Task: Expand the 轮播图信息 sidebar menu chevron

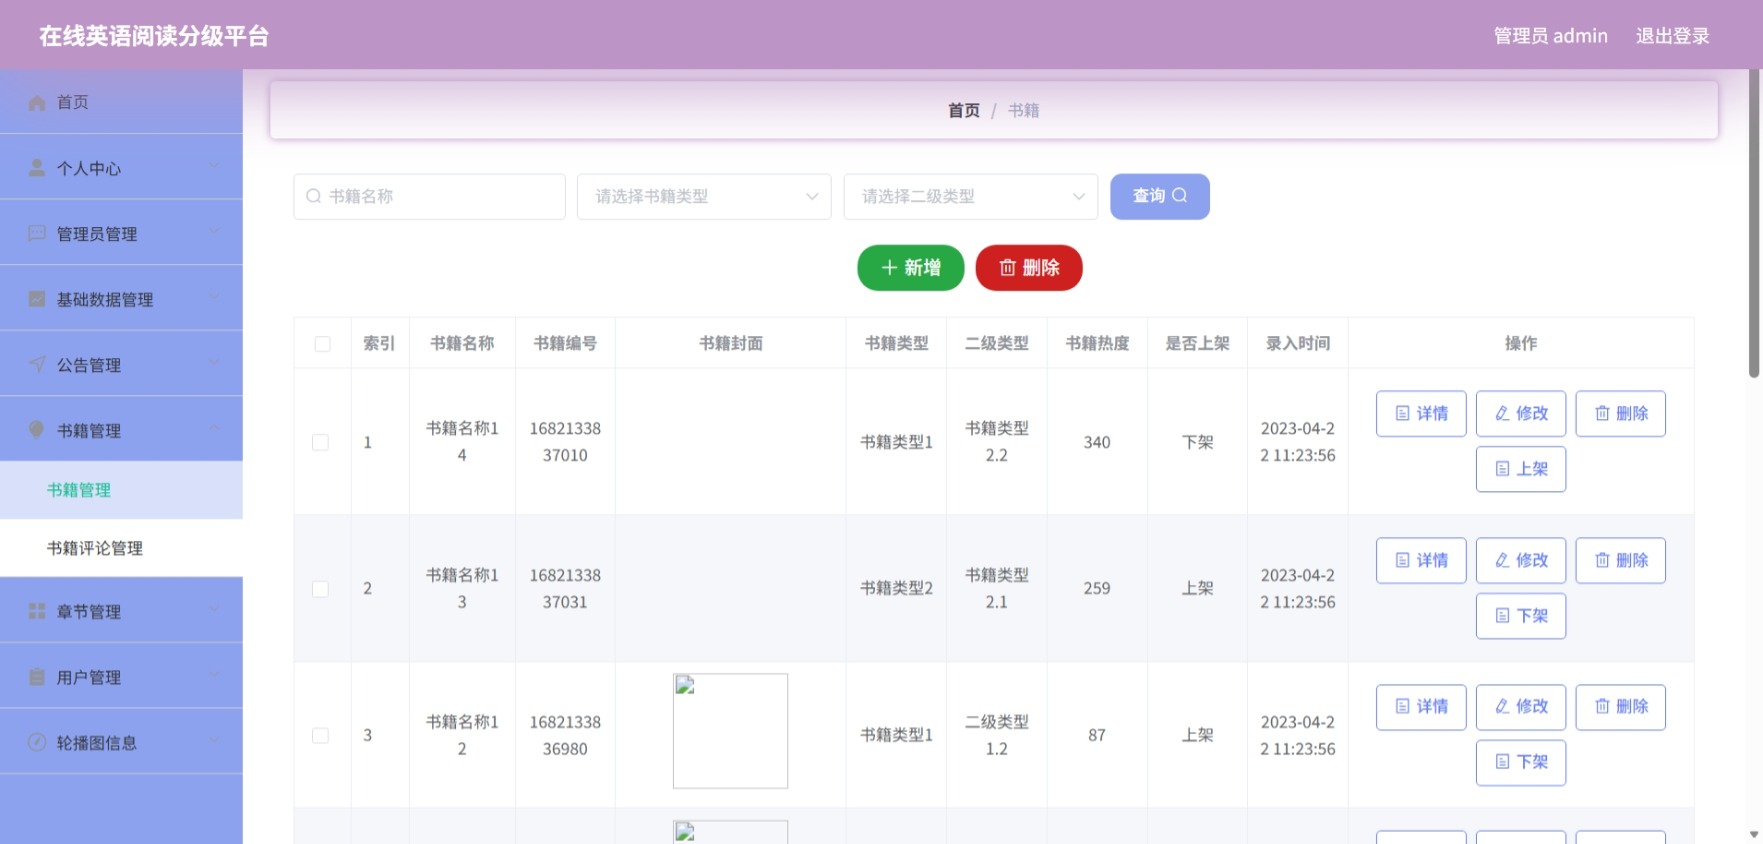Action: 214,740
